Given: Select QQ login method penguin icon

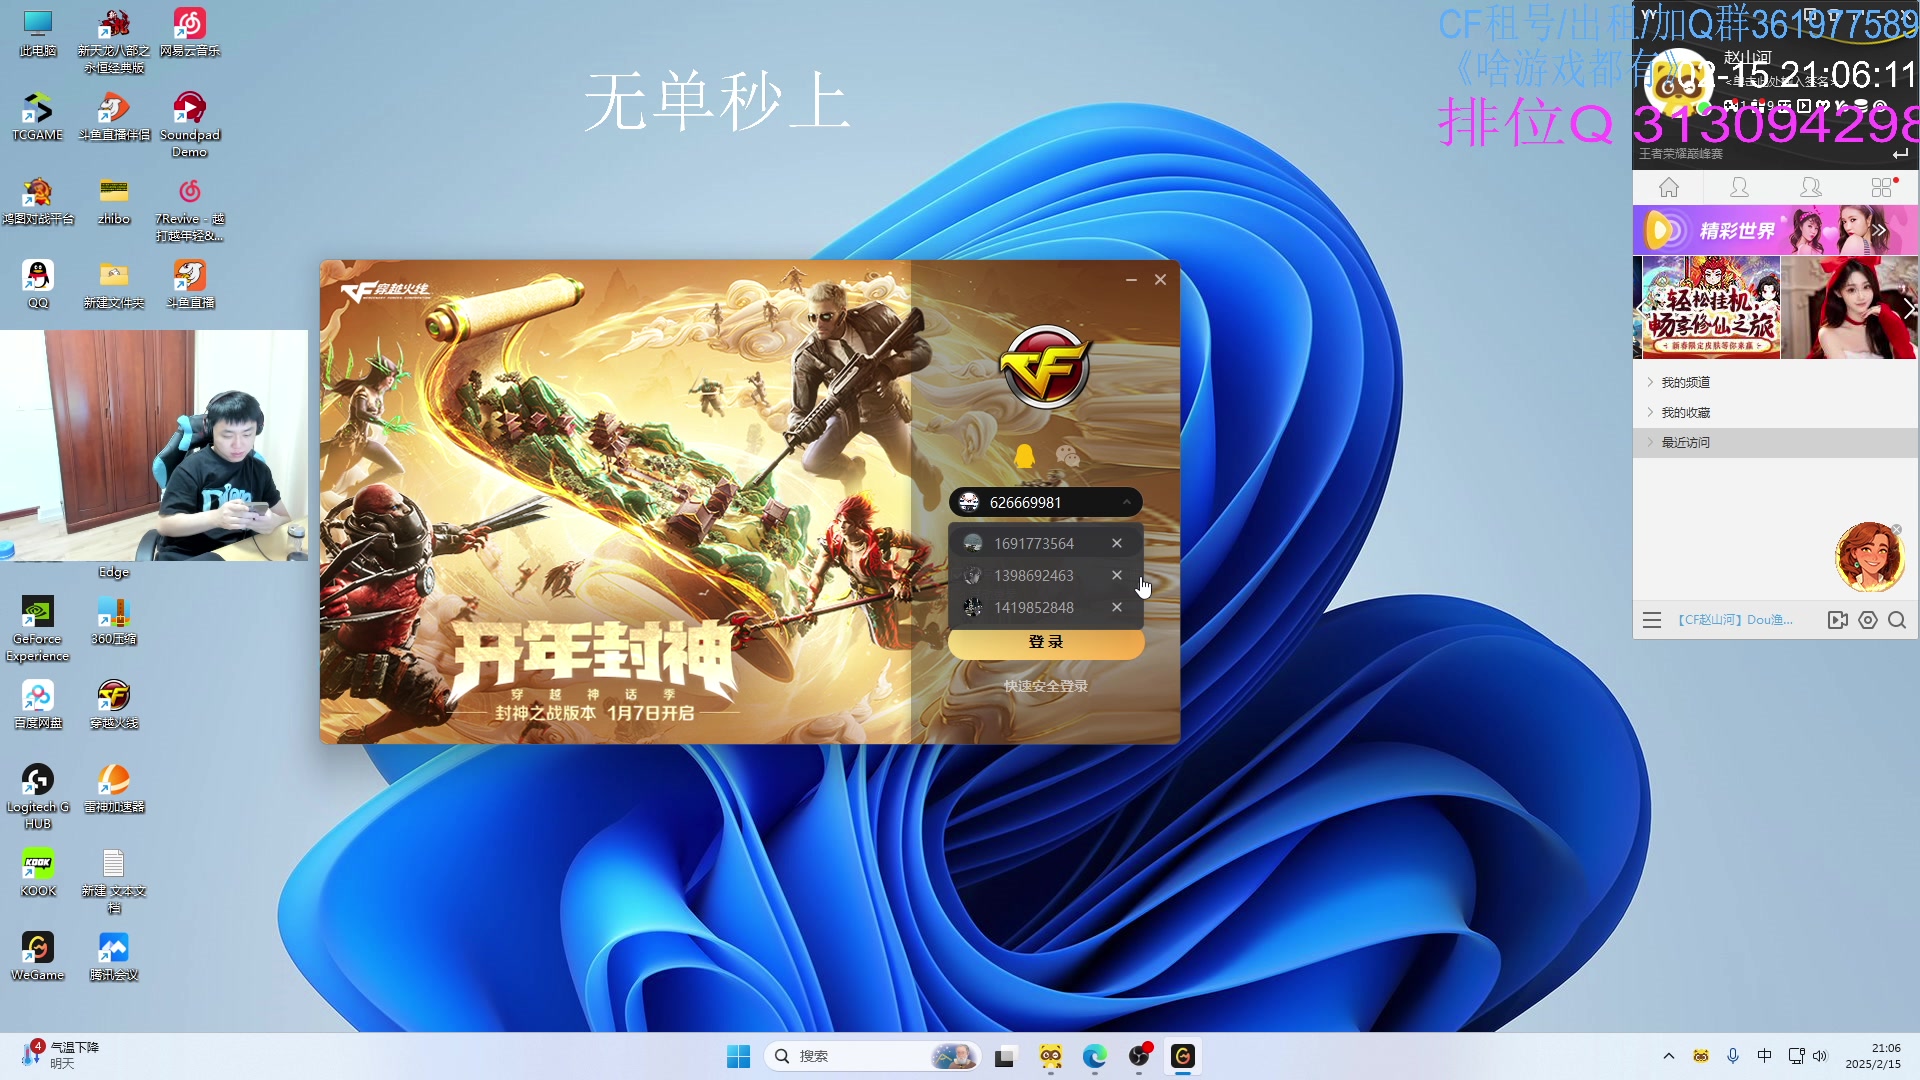Looking at the screenshot, I should 1024,457.
